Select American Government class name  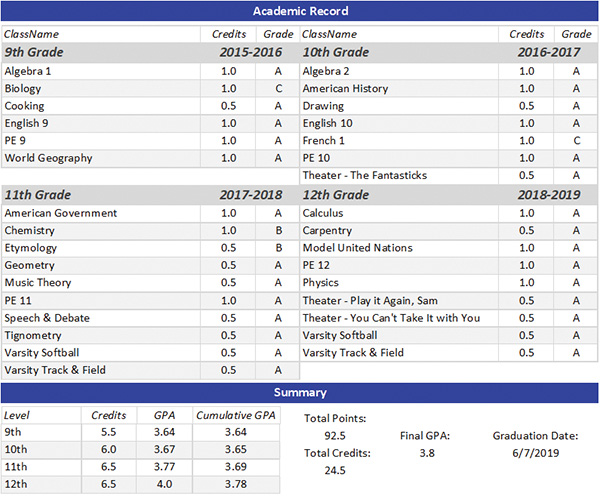(x=60, y=213)
